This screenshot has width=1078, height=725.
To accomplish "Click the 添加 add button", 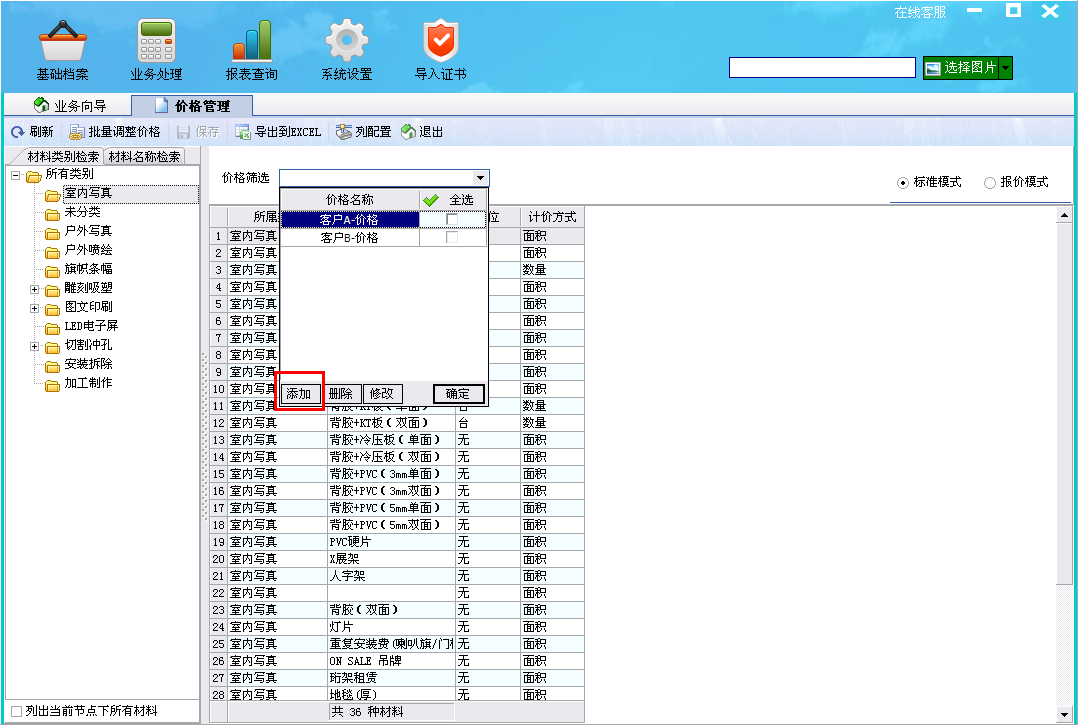I will (x=299, y=394).
